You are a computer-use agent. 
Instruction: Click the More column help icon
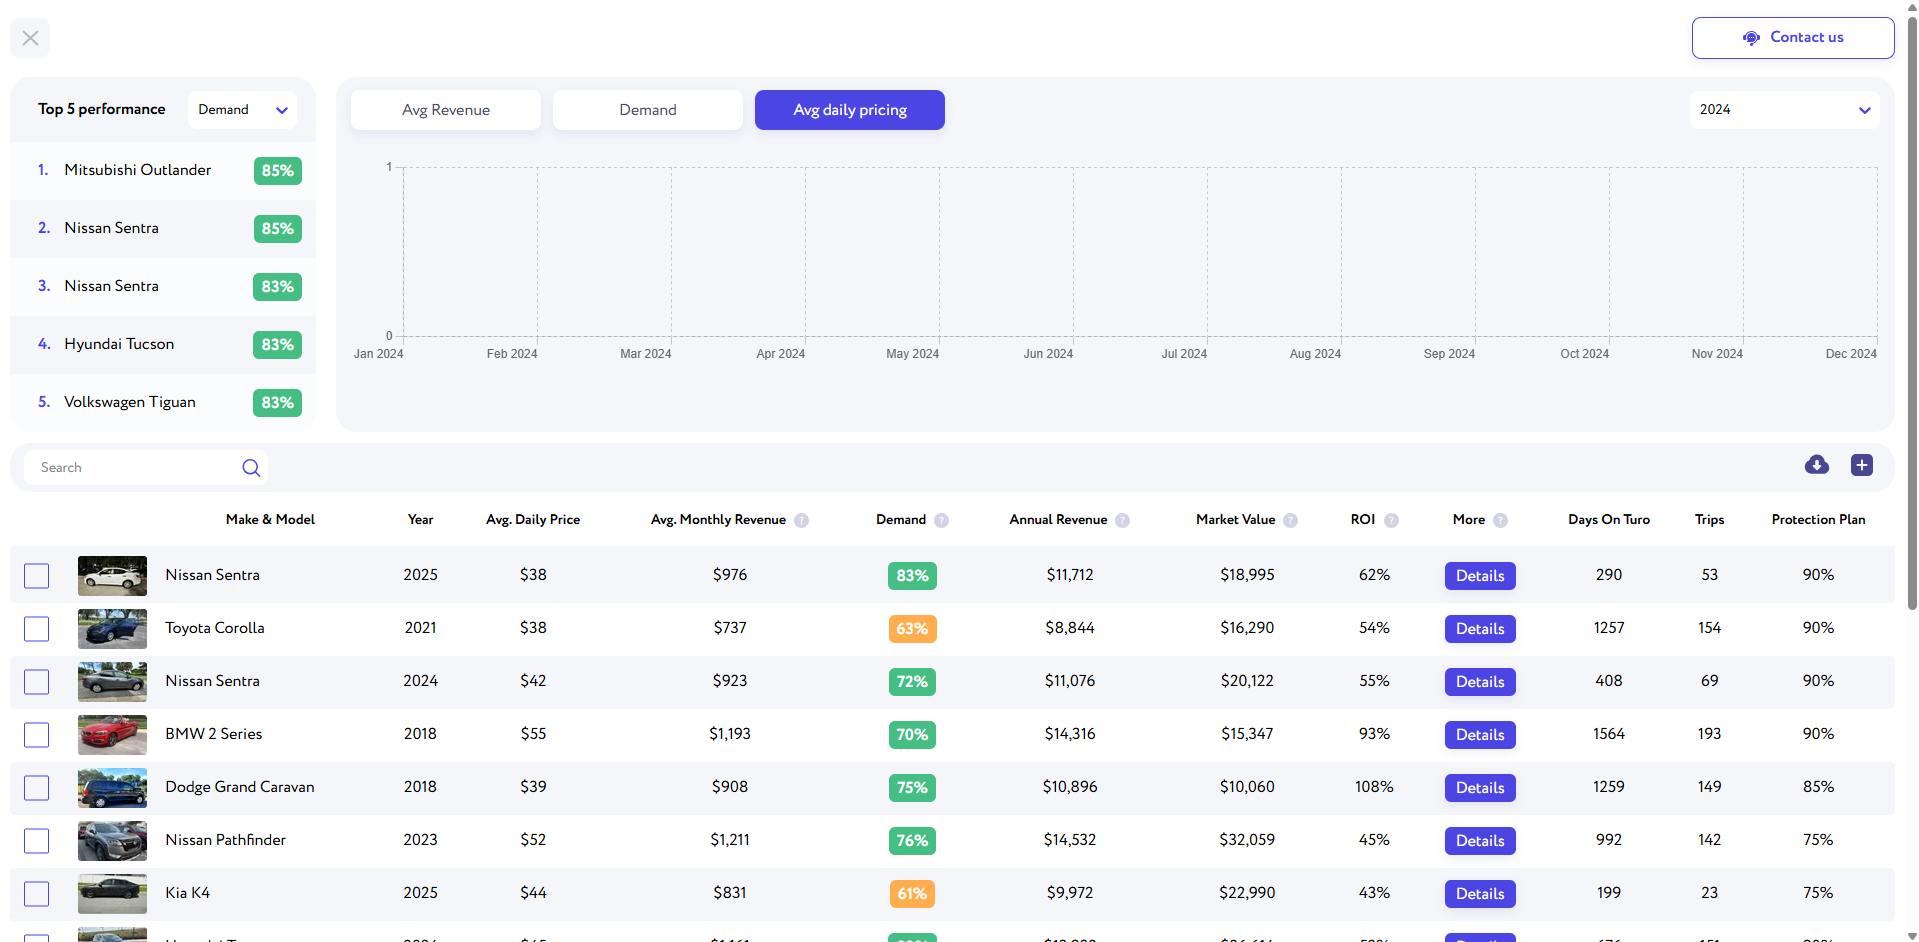click(1500, 520)
